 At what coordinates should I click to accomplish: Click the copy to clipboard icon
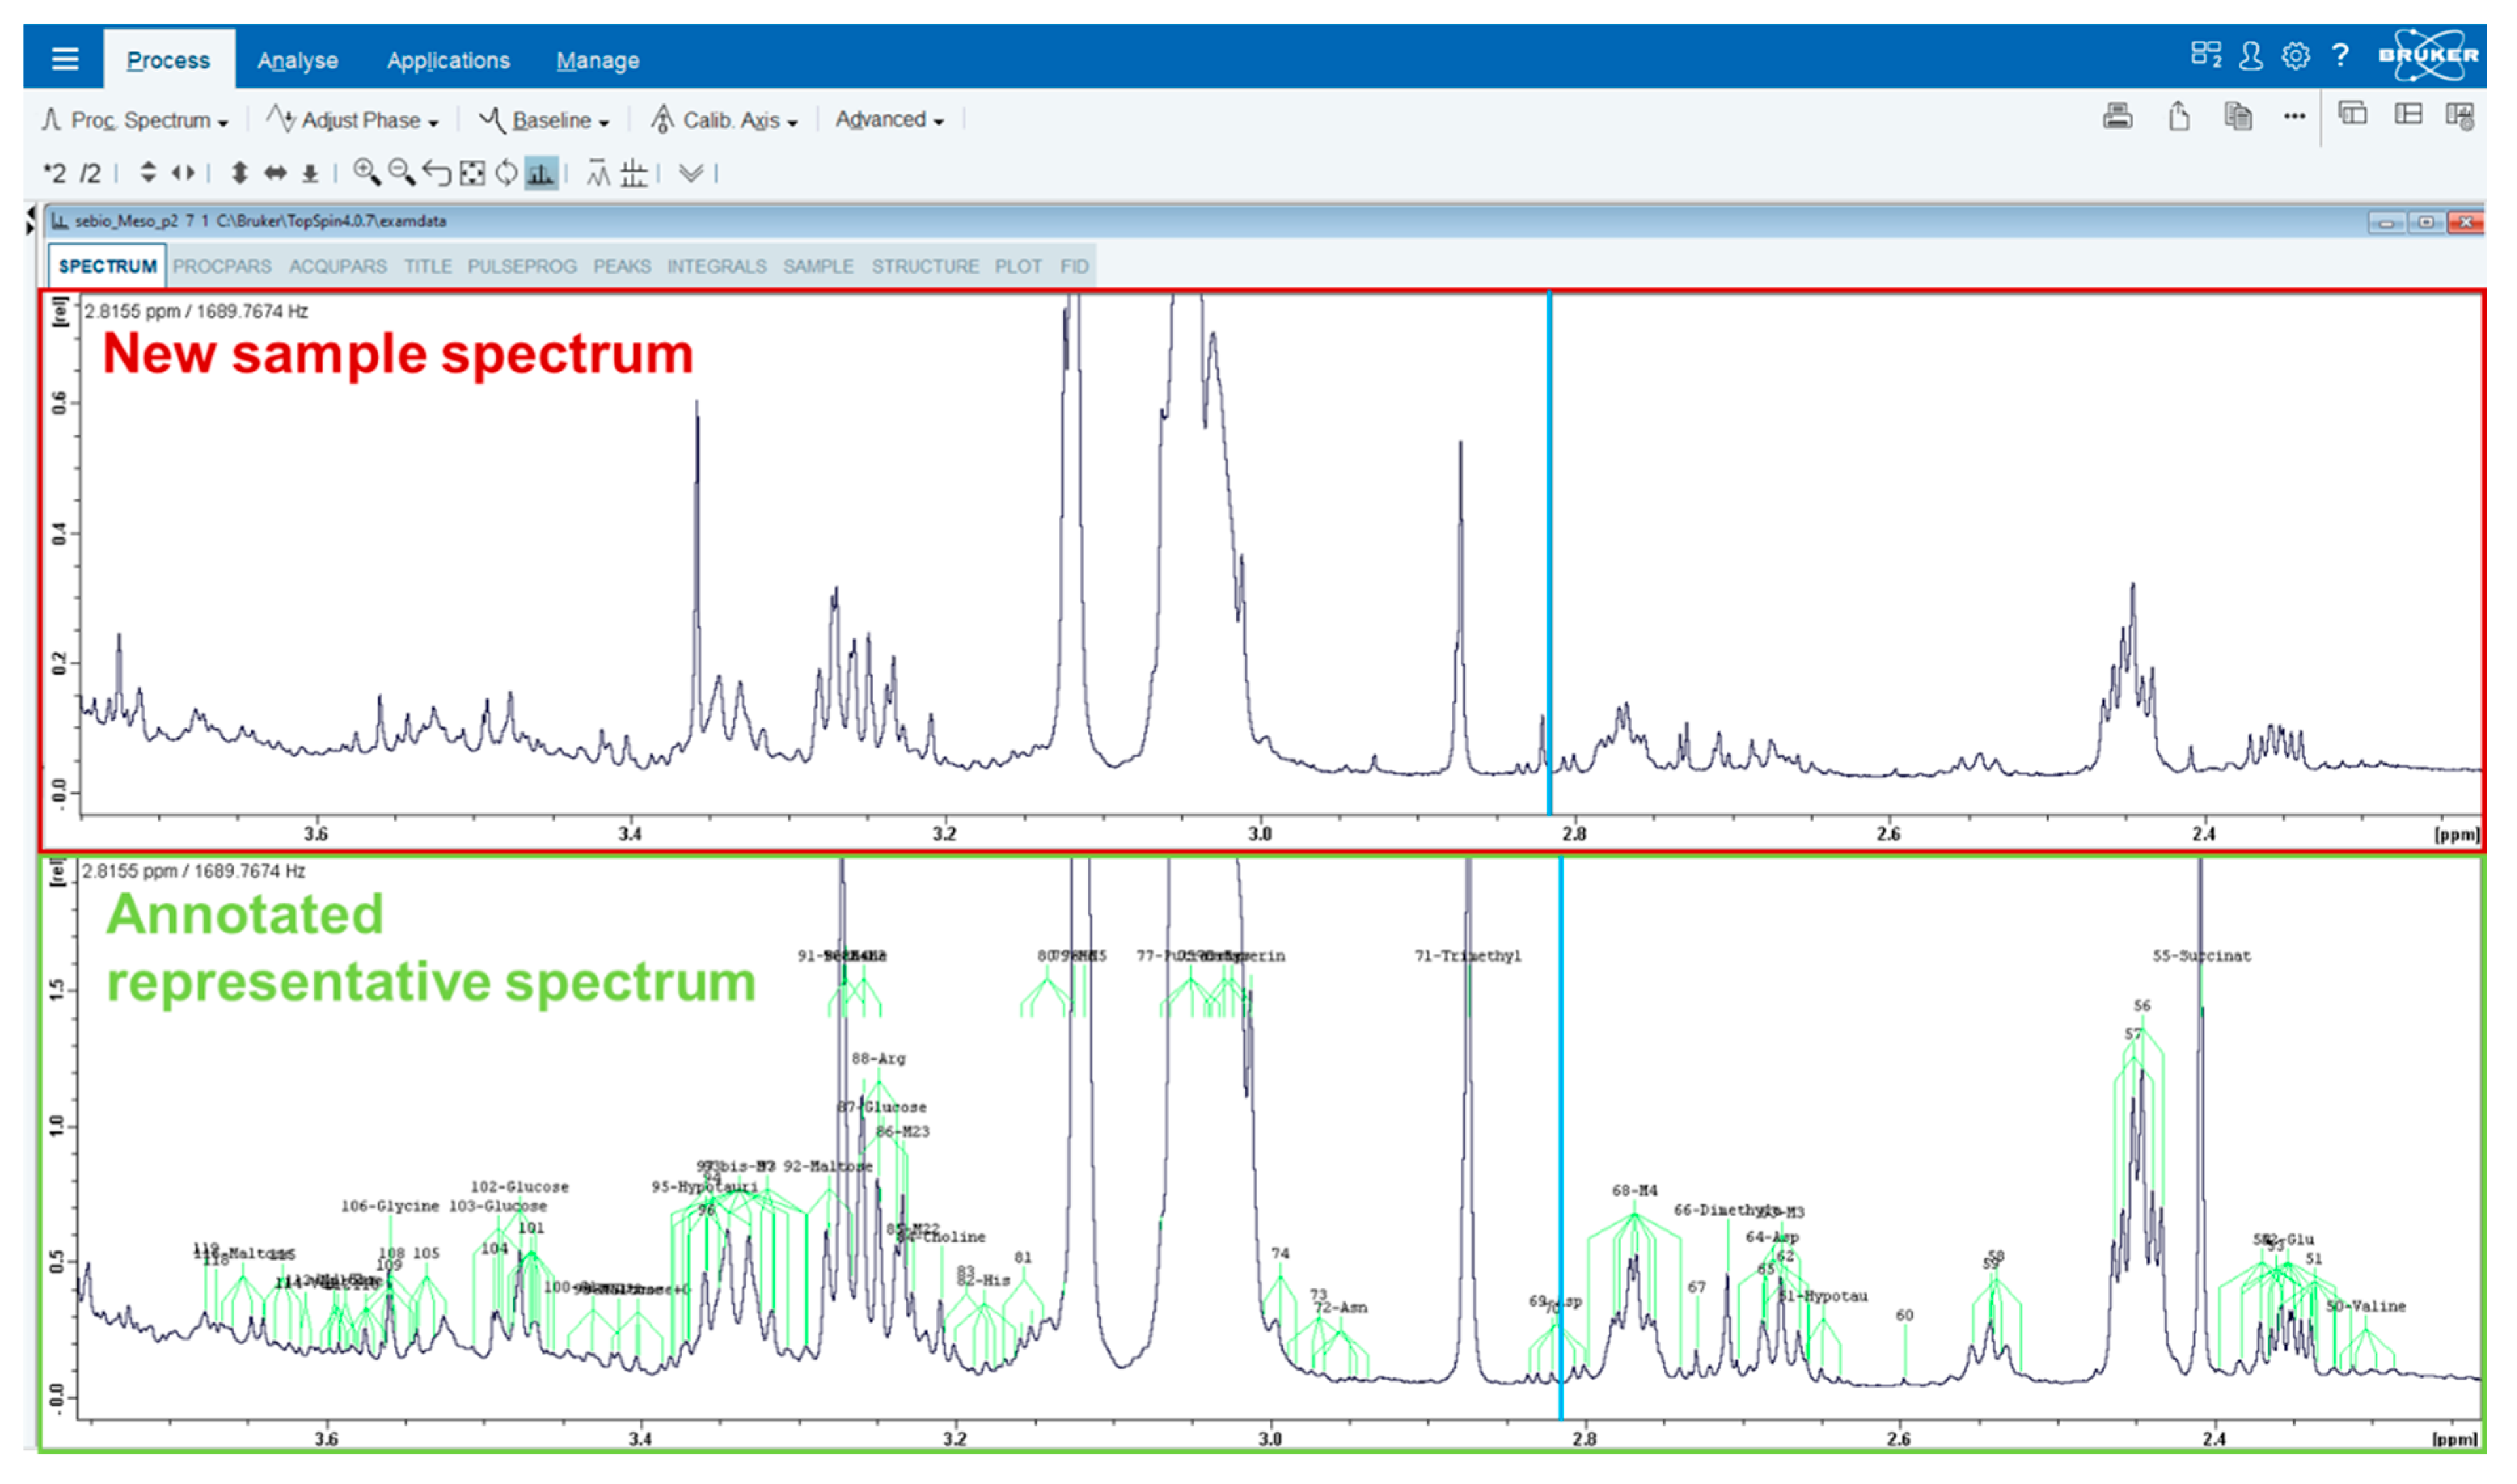point(2238,117)
